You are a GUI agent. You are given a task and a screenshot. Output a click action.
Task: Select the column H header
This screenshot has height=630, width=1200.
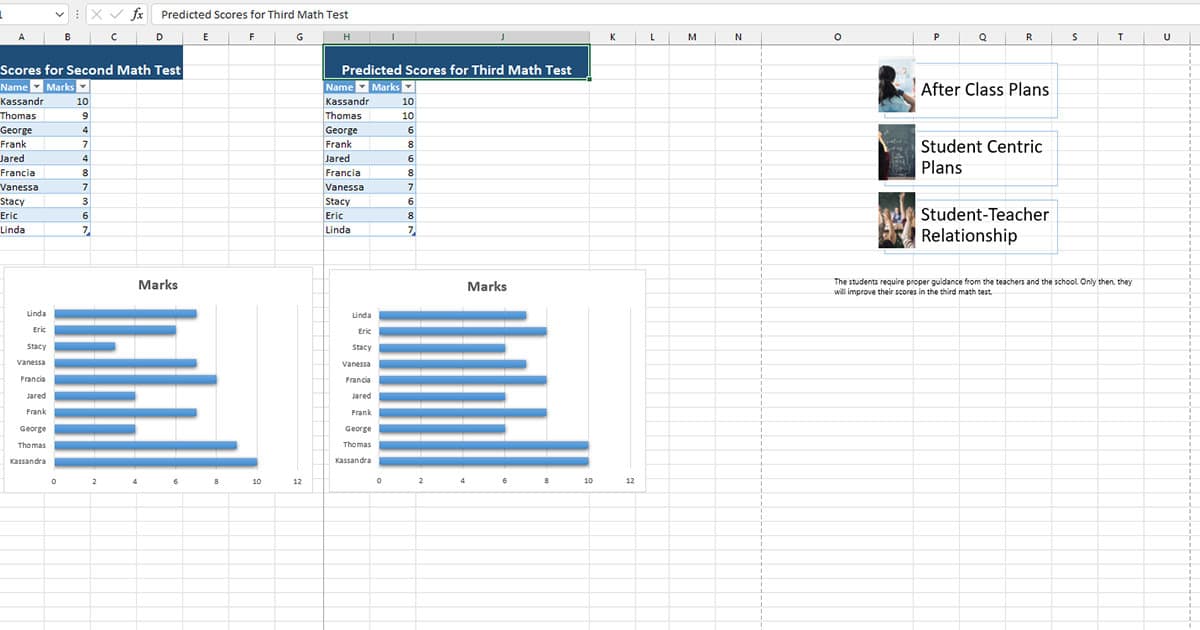345,36
